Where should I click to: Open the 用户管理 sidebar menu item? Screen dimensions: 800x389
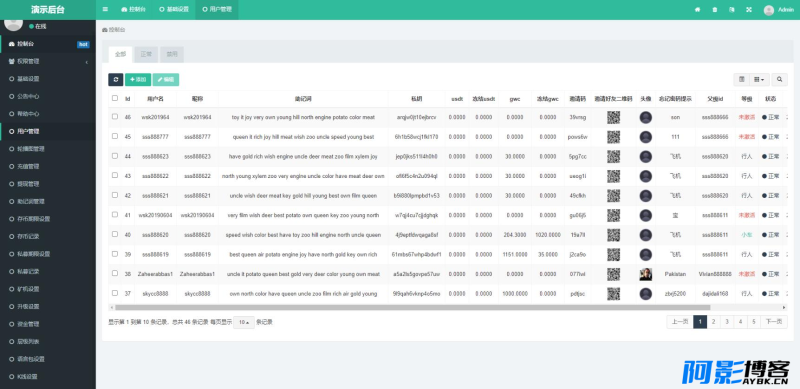point(48,131)
